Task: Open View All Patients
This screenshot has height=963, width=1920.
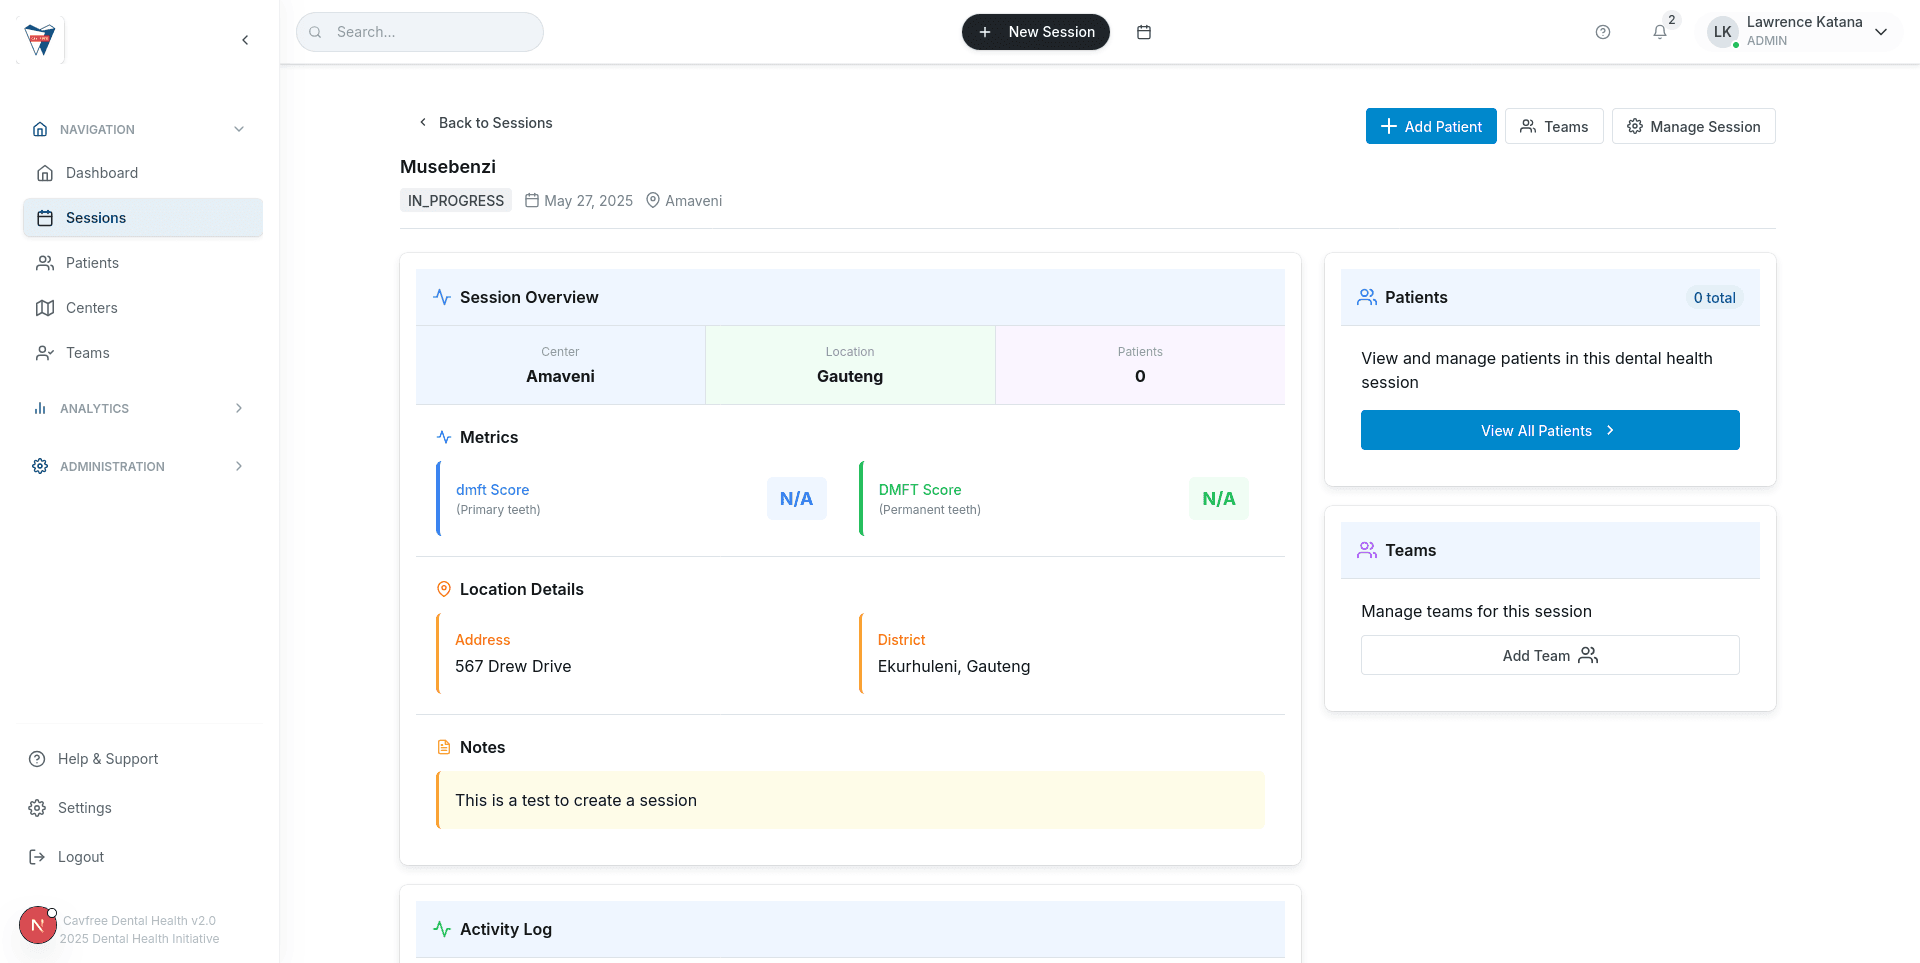Action: (x=1549, y=430)
